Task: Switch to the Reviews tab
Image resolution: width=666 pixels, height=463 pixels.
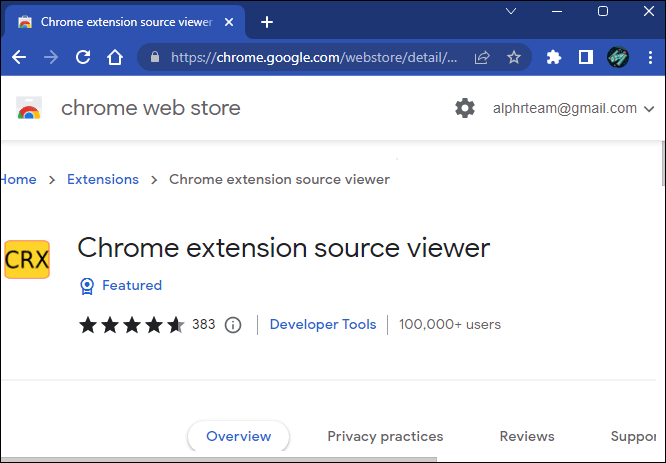Action: coord(527,436)
